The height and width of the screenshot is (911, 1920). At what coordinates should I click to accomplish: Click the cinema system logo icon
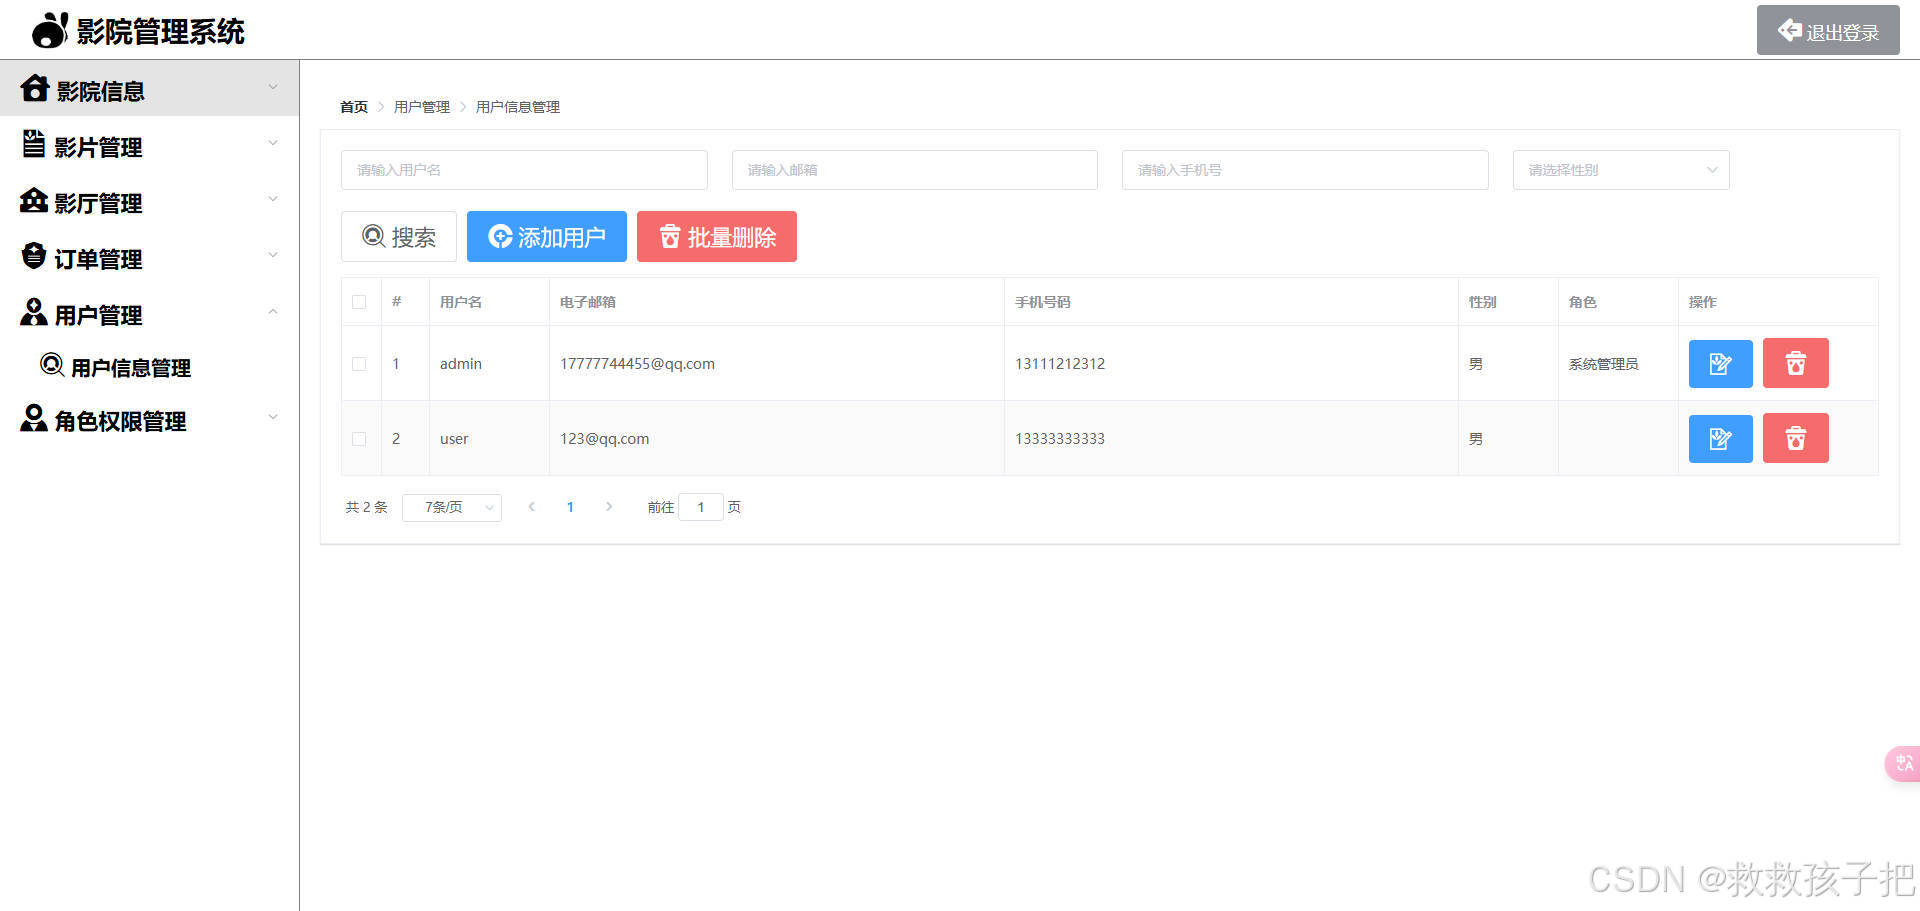tap(50, 30)
